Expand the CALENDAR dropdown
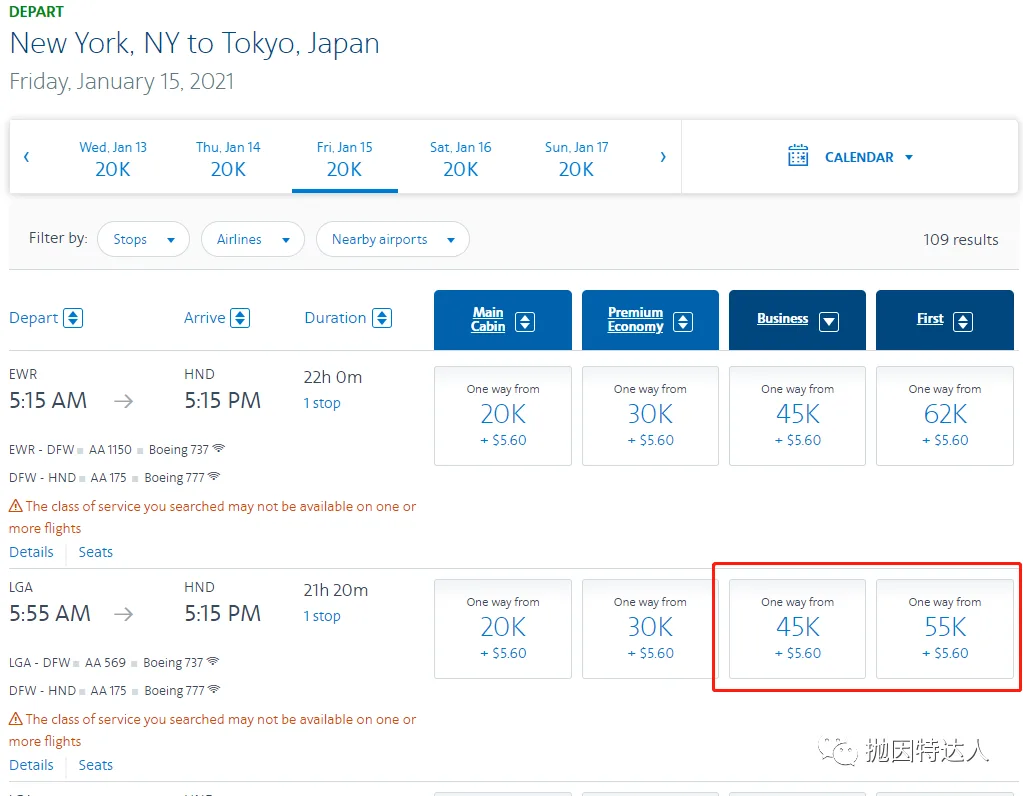 pyautogui.click(x=908, y=157)
